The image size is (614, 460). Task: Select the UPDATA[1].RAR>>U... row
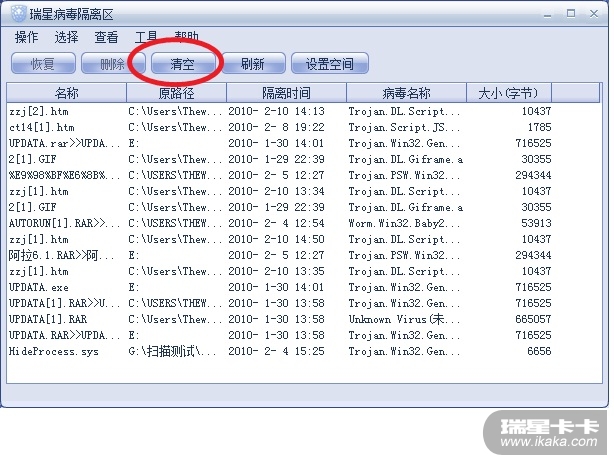pos(280,303)
